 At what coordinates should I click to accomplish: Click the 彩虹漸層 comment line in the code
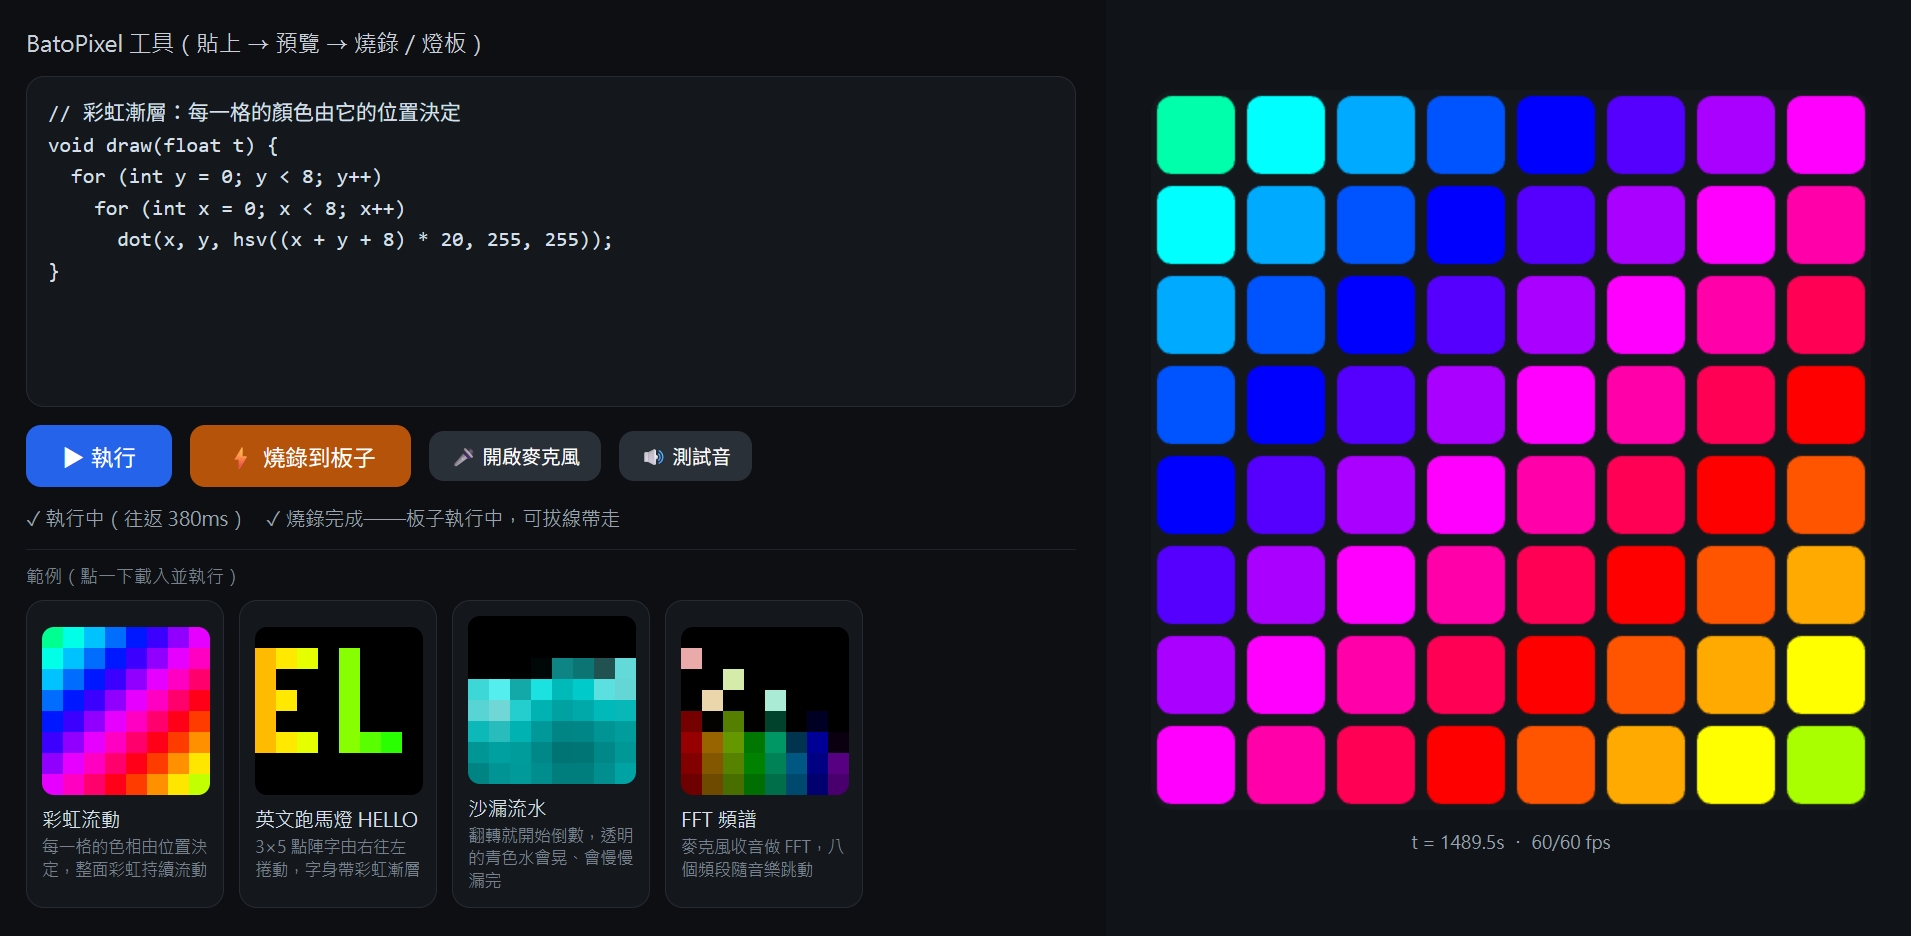[x=255, y=112]
